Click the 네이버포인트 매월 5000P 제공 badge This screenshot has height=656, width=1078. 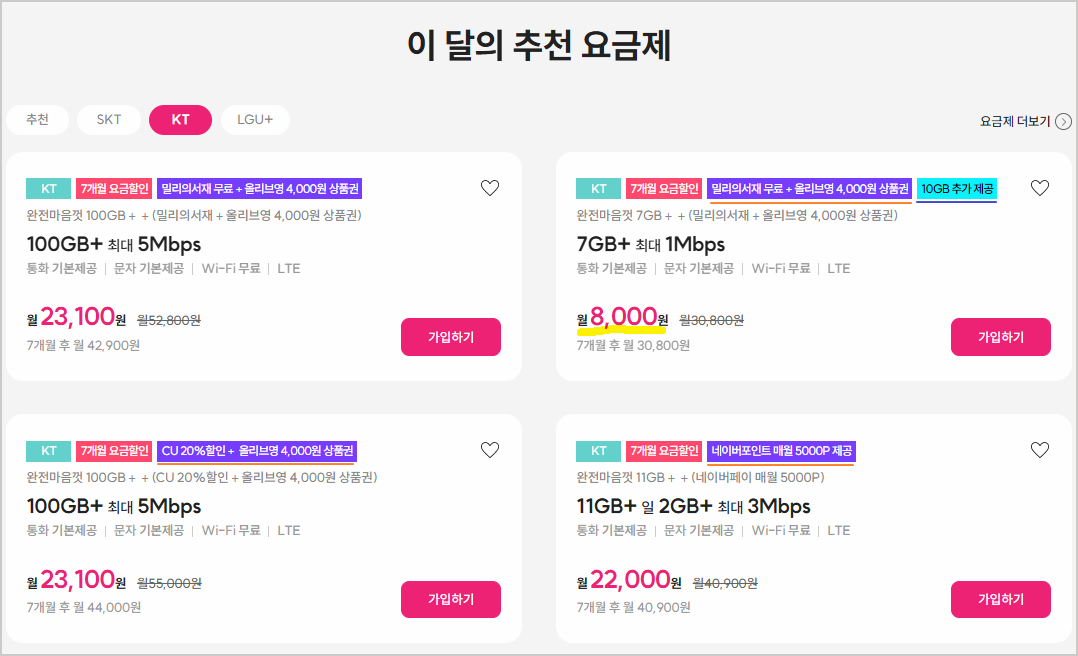pos(781,450)
